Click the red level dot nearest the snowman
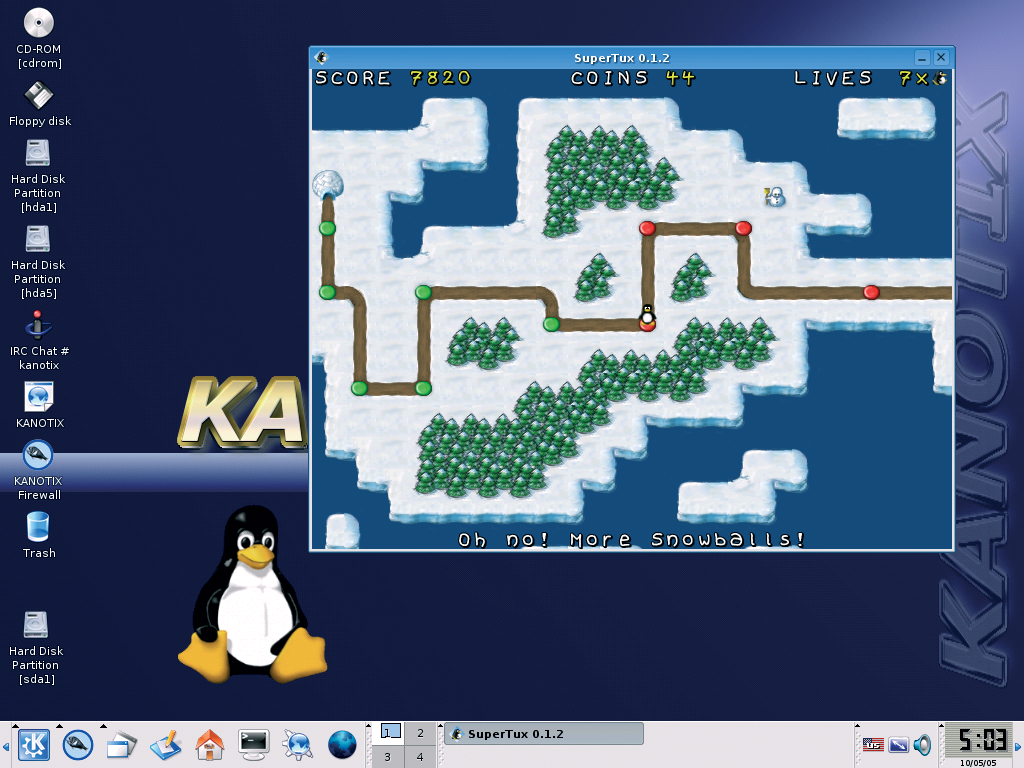The width and height of the screenshot is (1024, 768). coord(743,228)
